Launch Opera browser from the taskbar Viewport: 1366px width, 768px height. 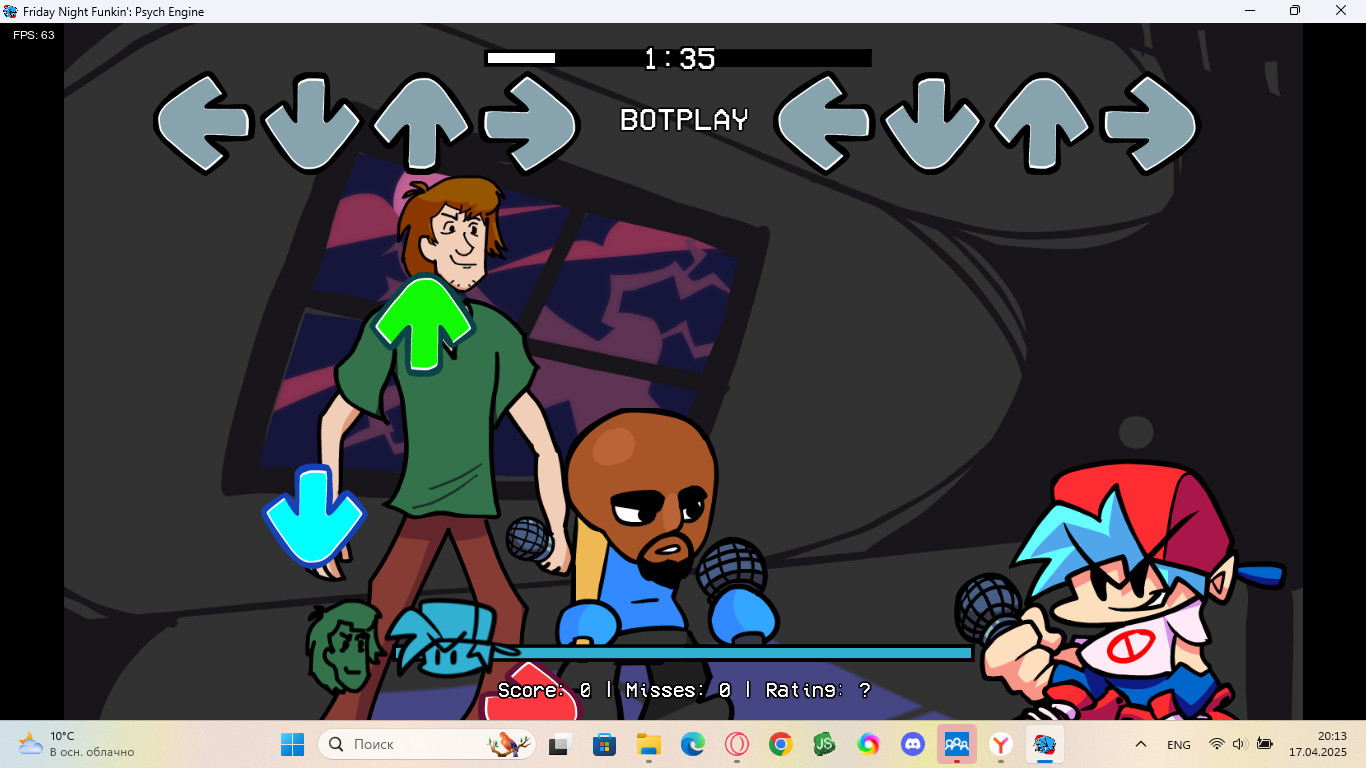tap(738, 744)
